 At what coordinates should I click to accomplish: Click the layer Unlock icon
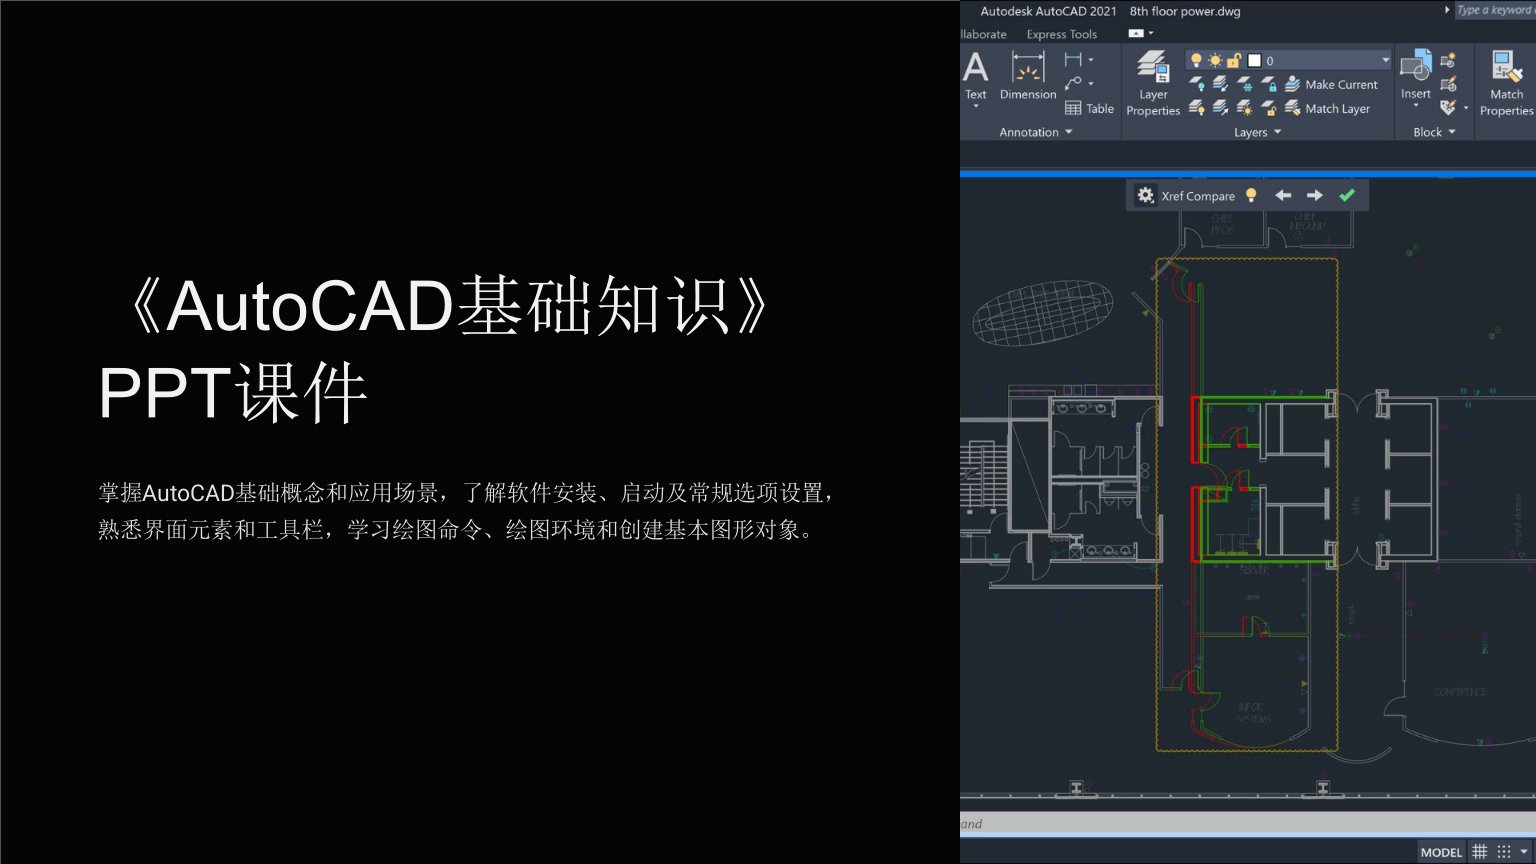(x=1268, y=108)
